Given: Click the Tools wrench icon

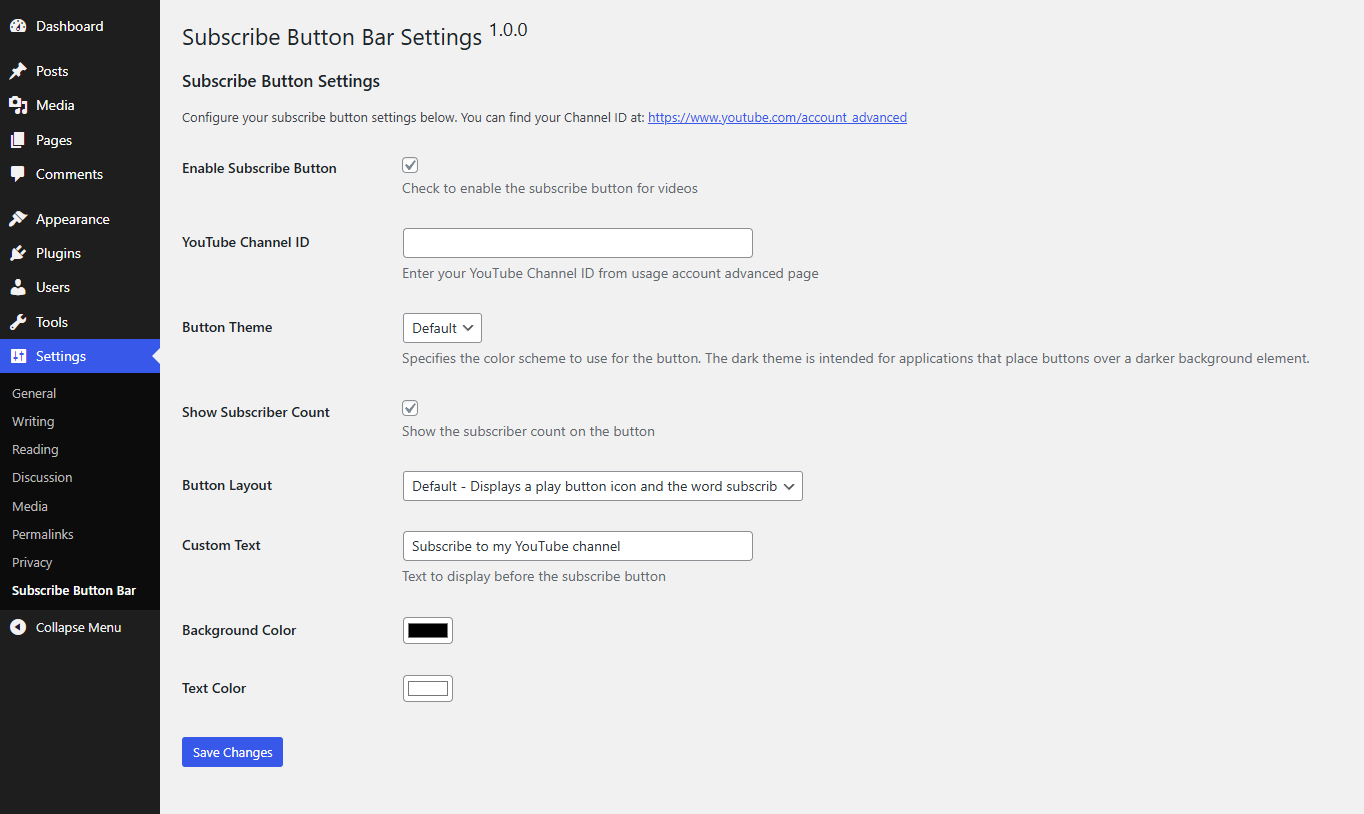Looking at the screenshot, I should coord(18,322).
